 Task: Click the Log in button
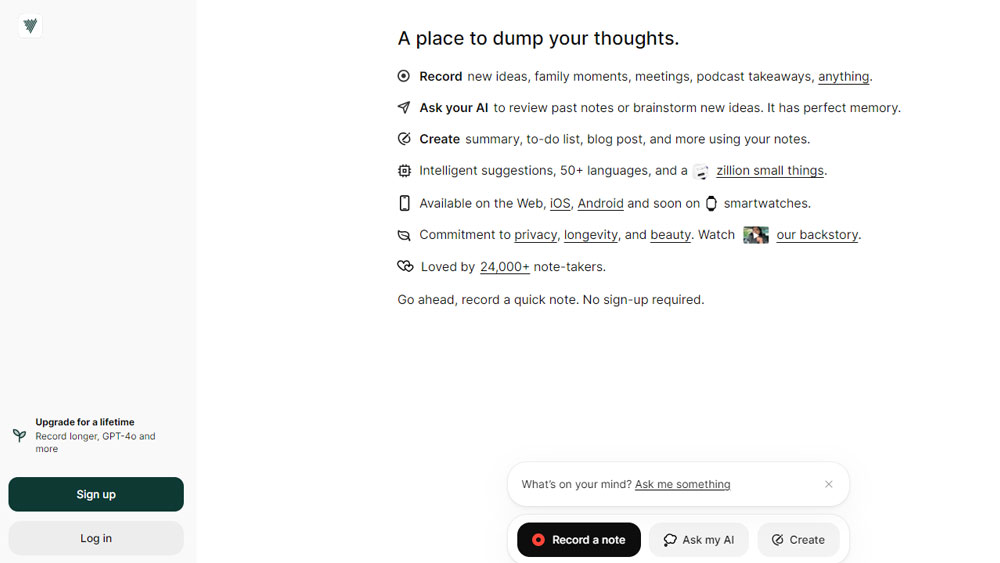(x=96, y=538)
